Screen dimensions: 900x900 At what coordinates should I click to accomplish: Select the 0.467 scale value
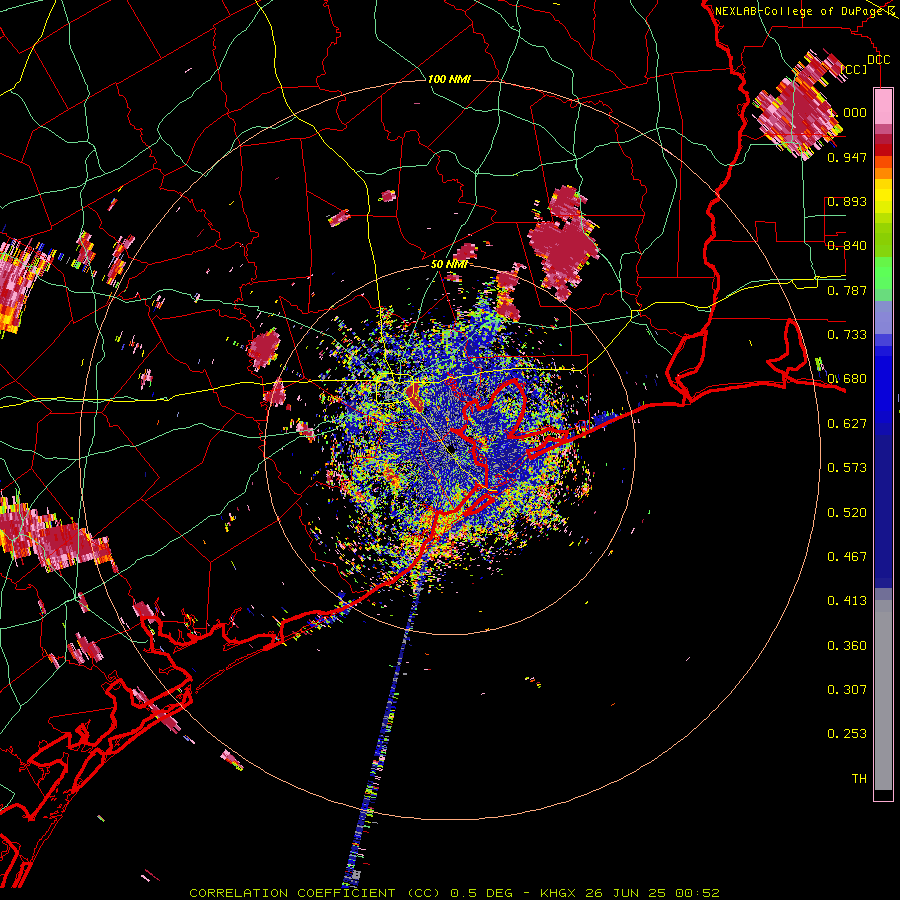847,557
